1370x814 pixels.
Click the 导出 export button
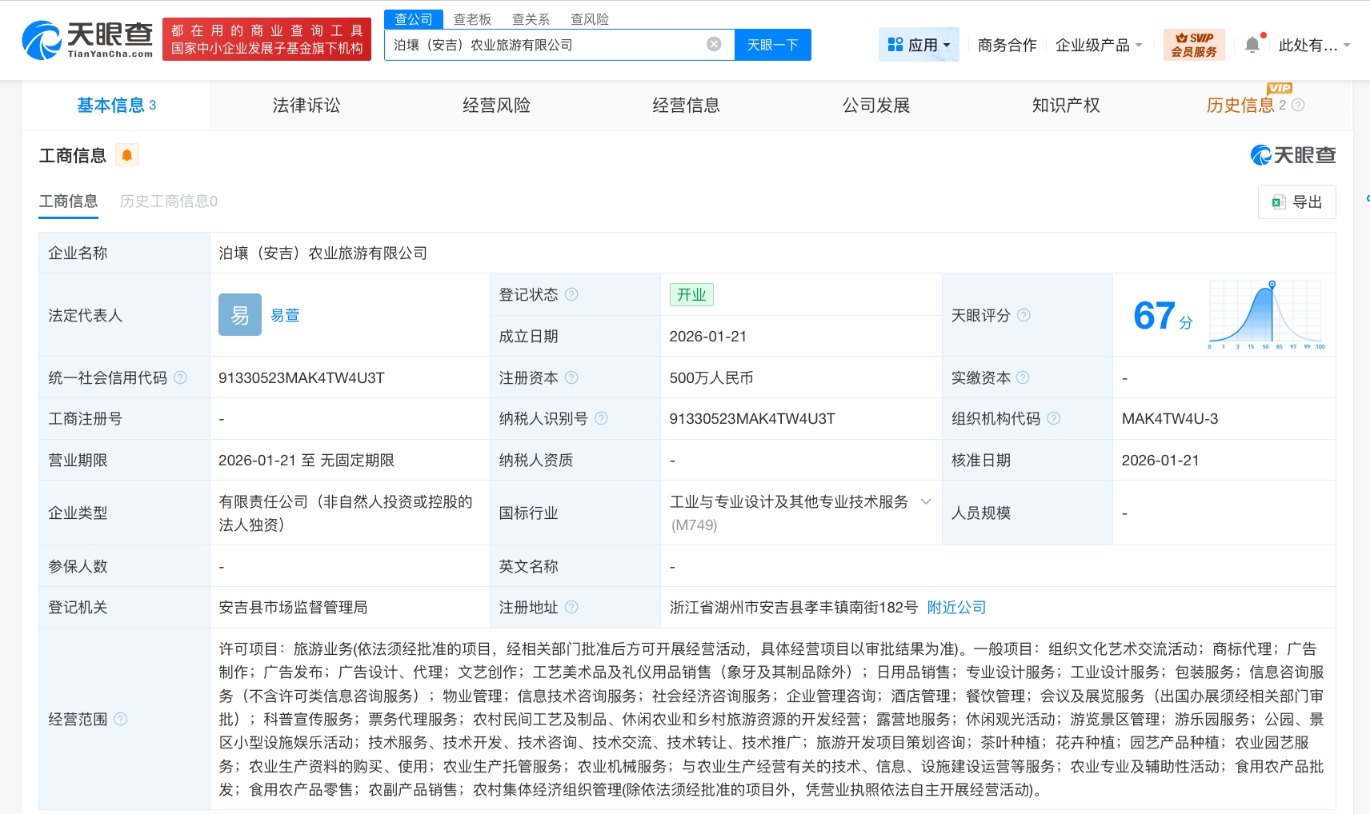[1297, 202]
